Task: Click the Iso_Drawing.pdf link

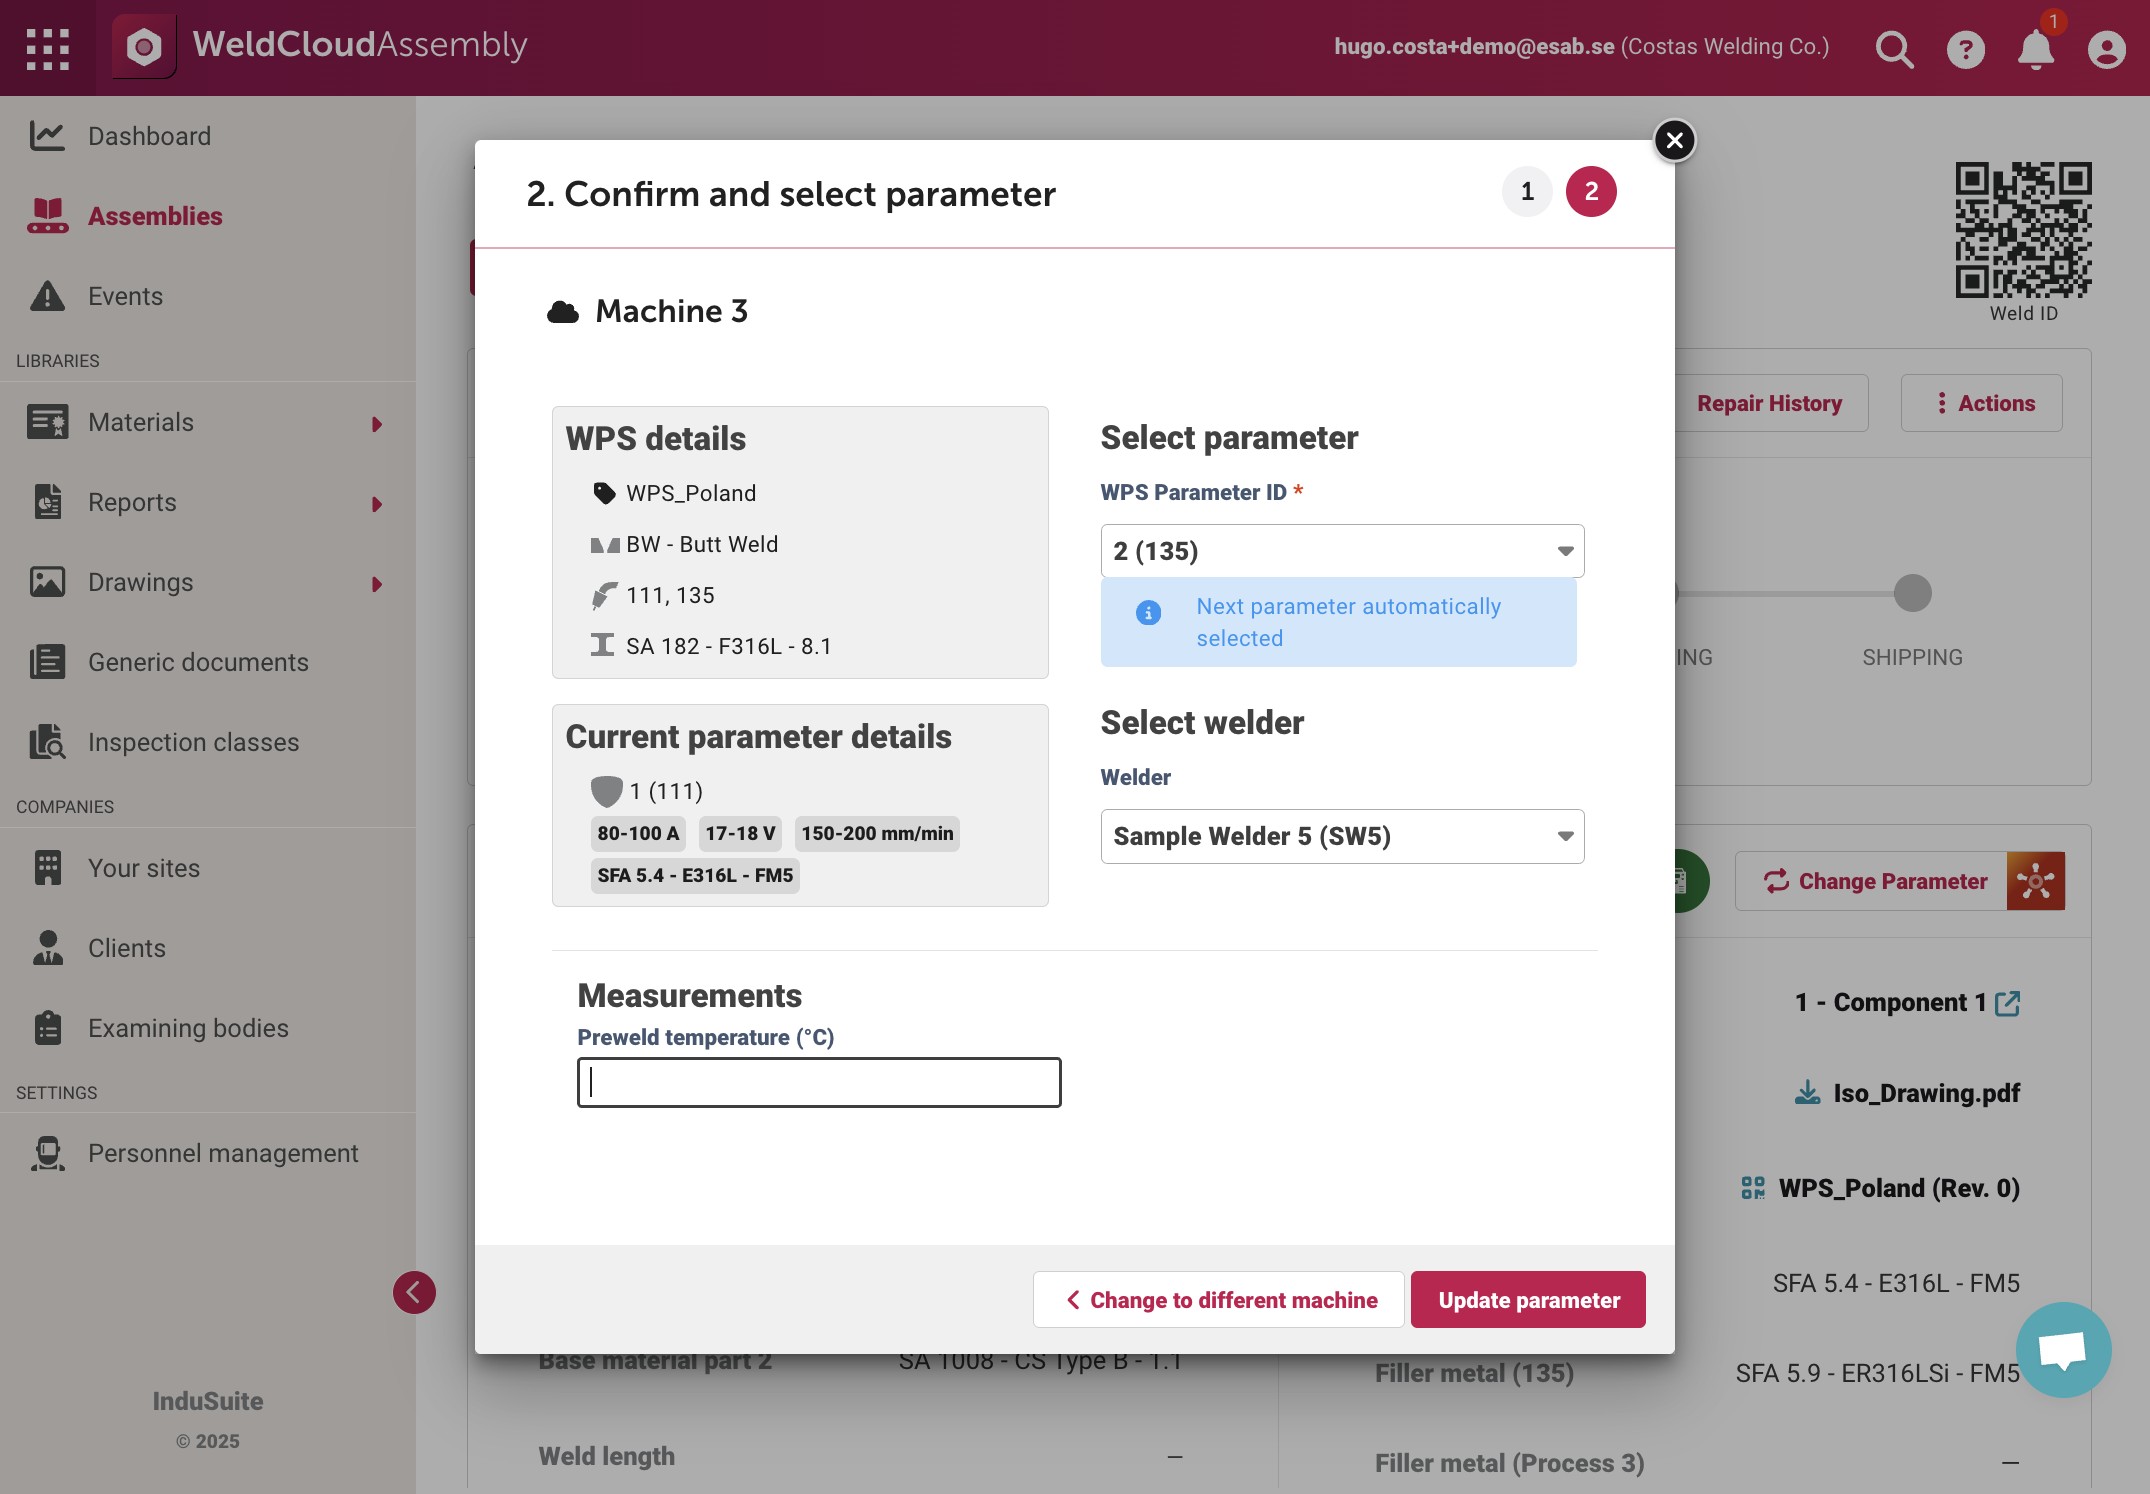Action: pos(1926,1093)
